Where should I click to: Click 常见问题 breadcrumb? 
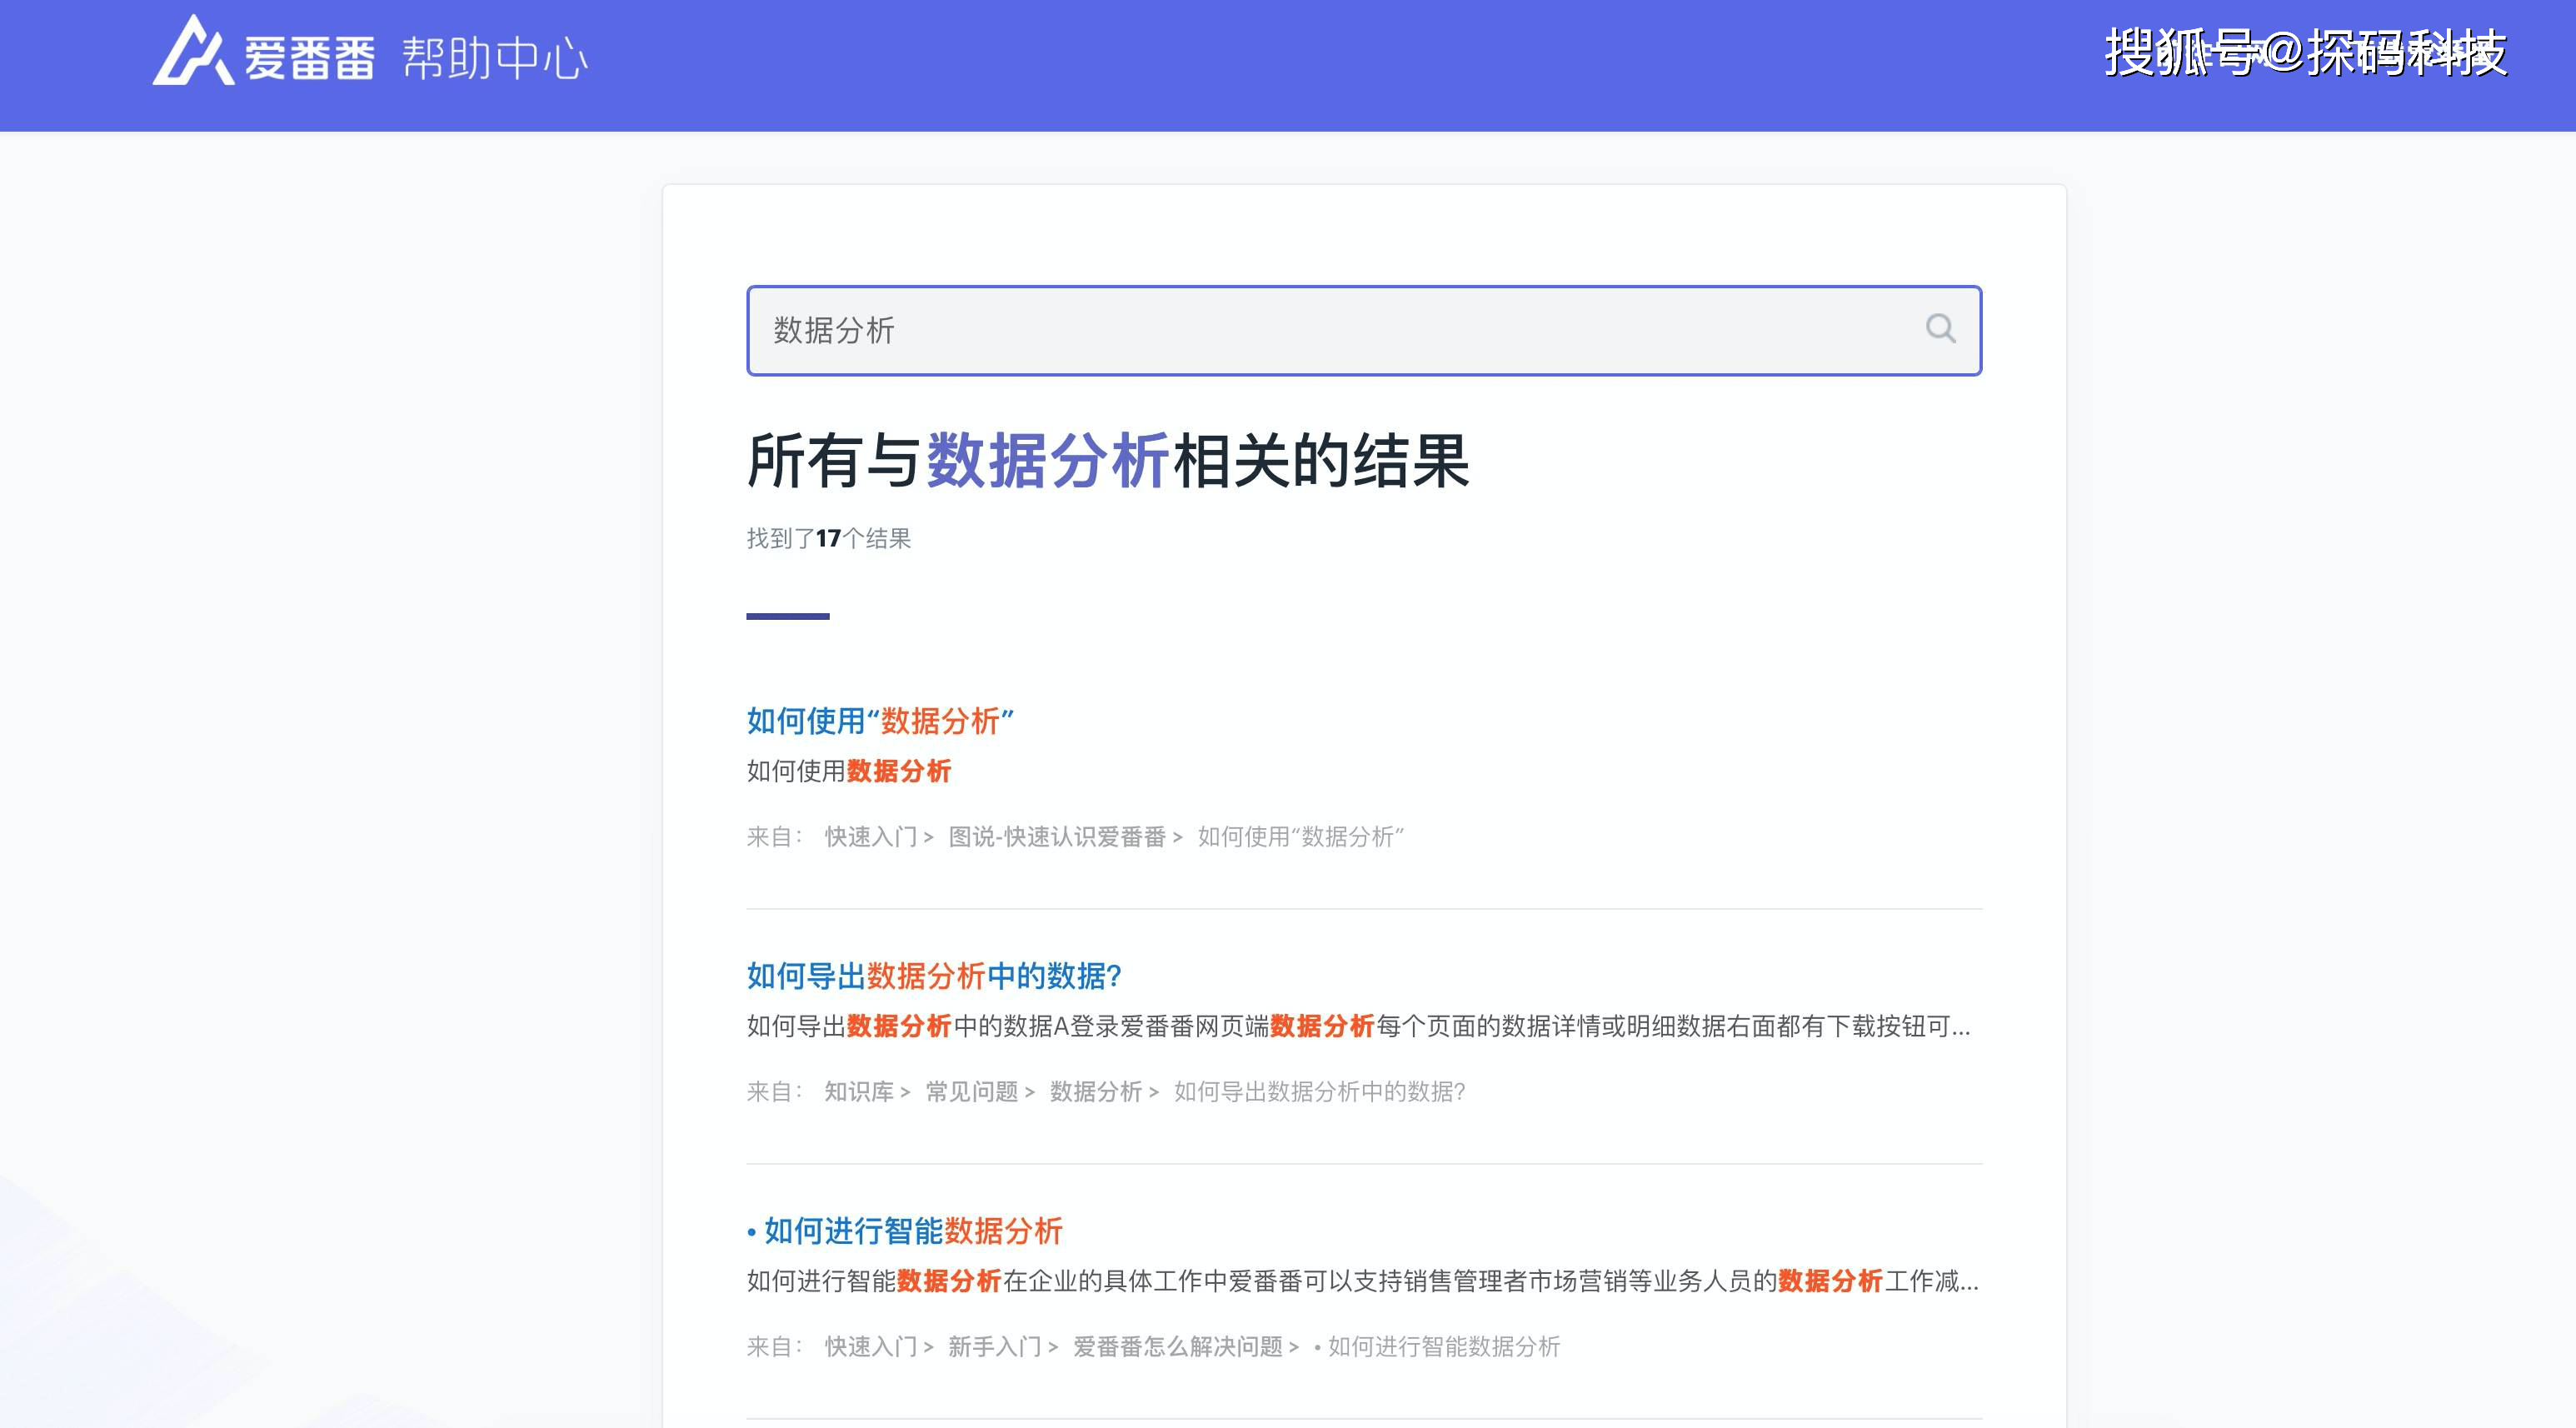tap(971, 1092)
